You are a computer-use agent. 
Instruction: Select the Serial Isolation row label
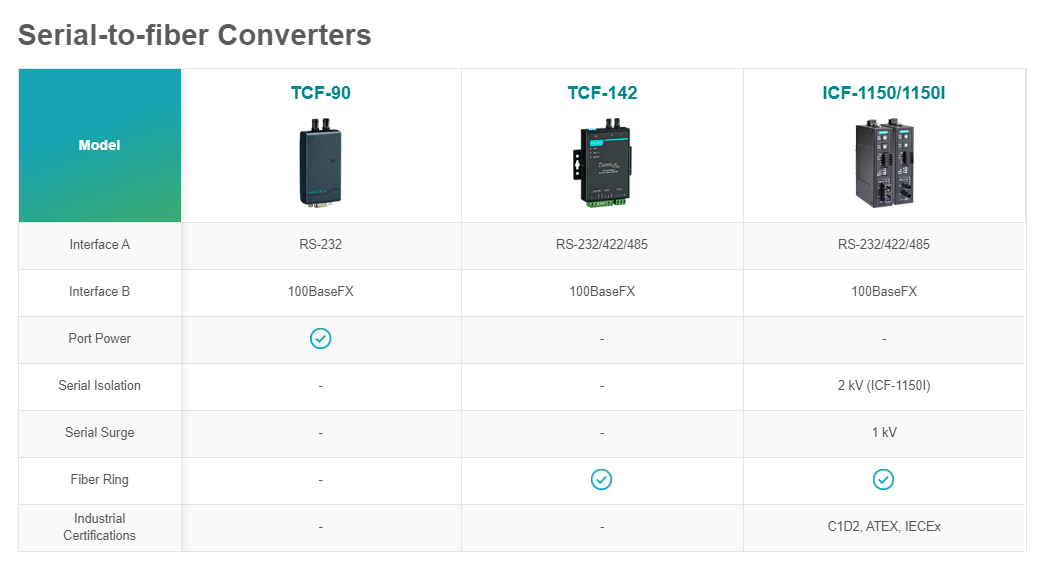pyautogui.click(x=100, y=385)
